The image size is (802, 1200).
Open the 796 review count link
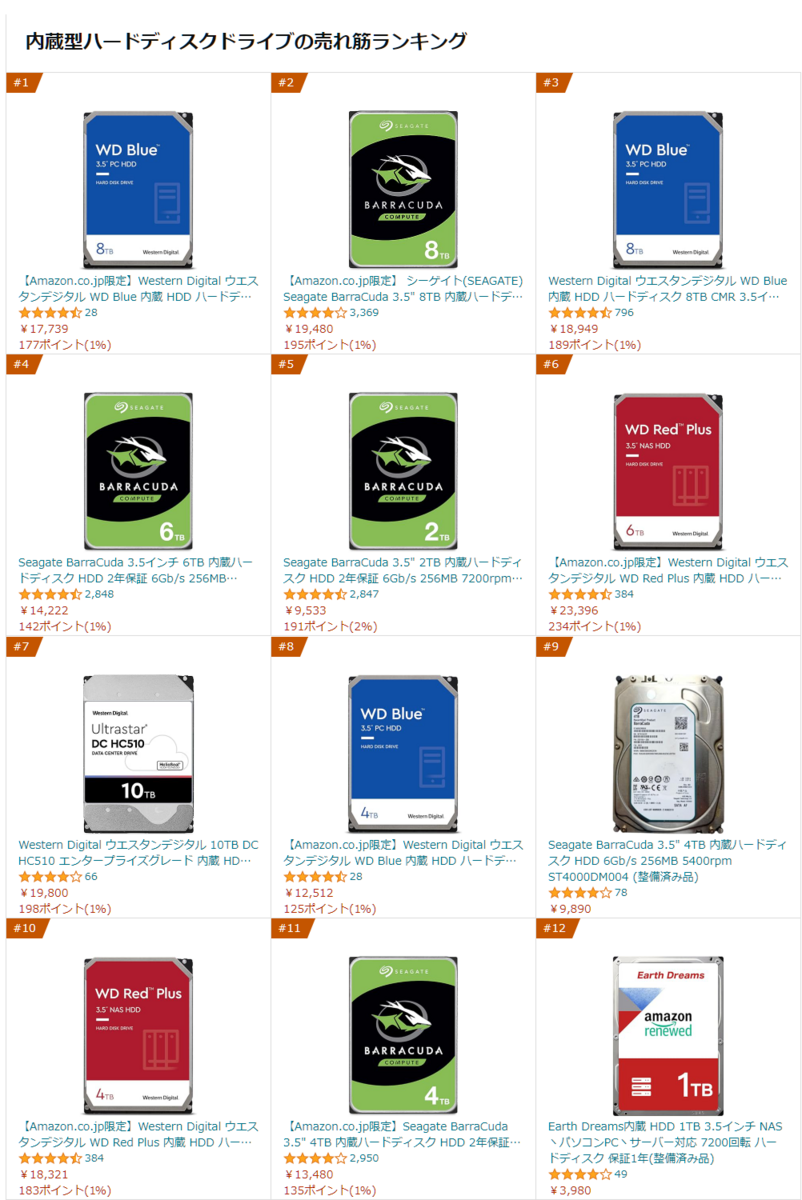(x=624, y=313)
